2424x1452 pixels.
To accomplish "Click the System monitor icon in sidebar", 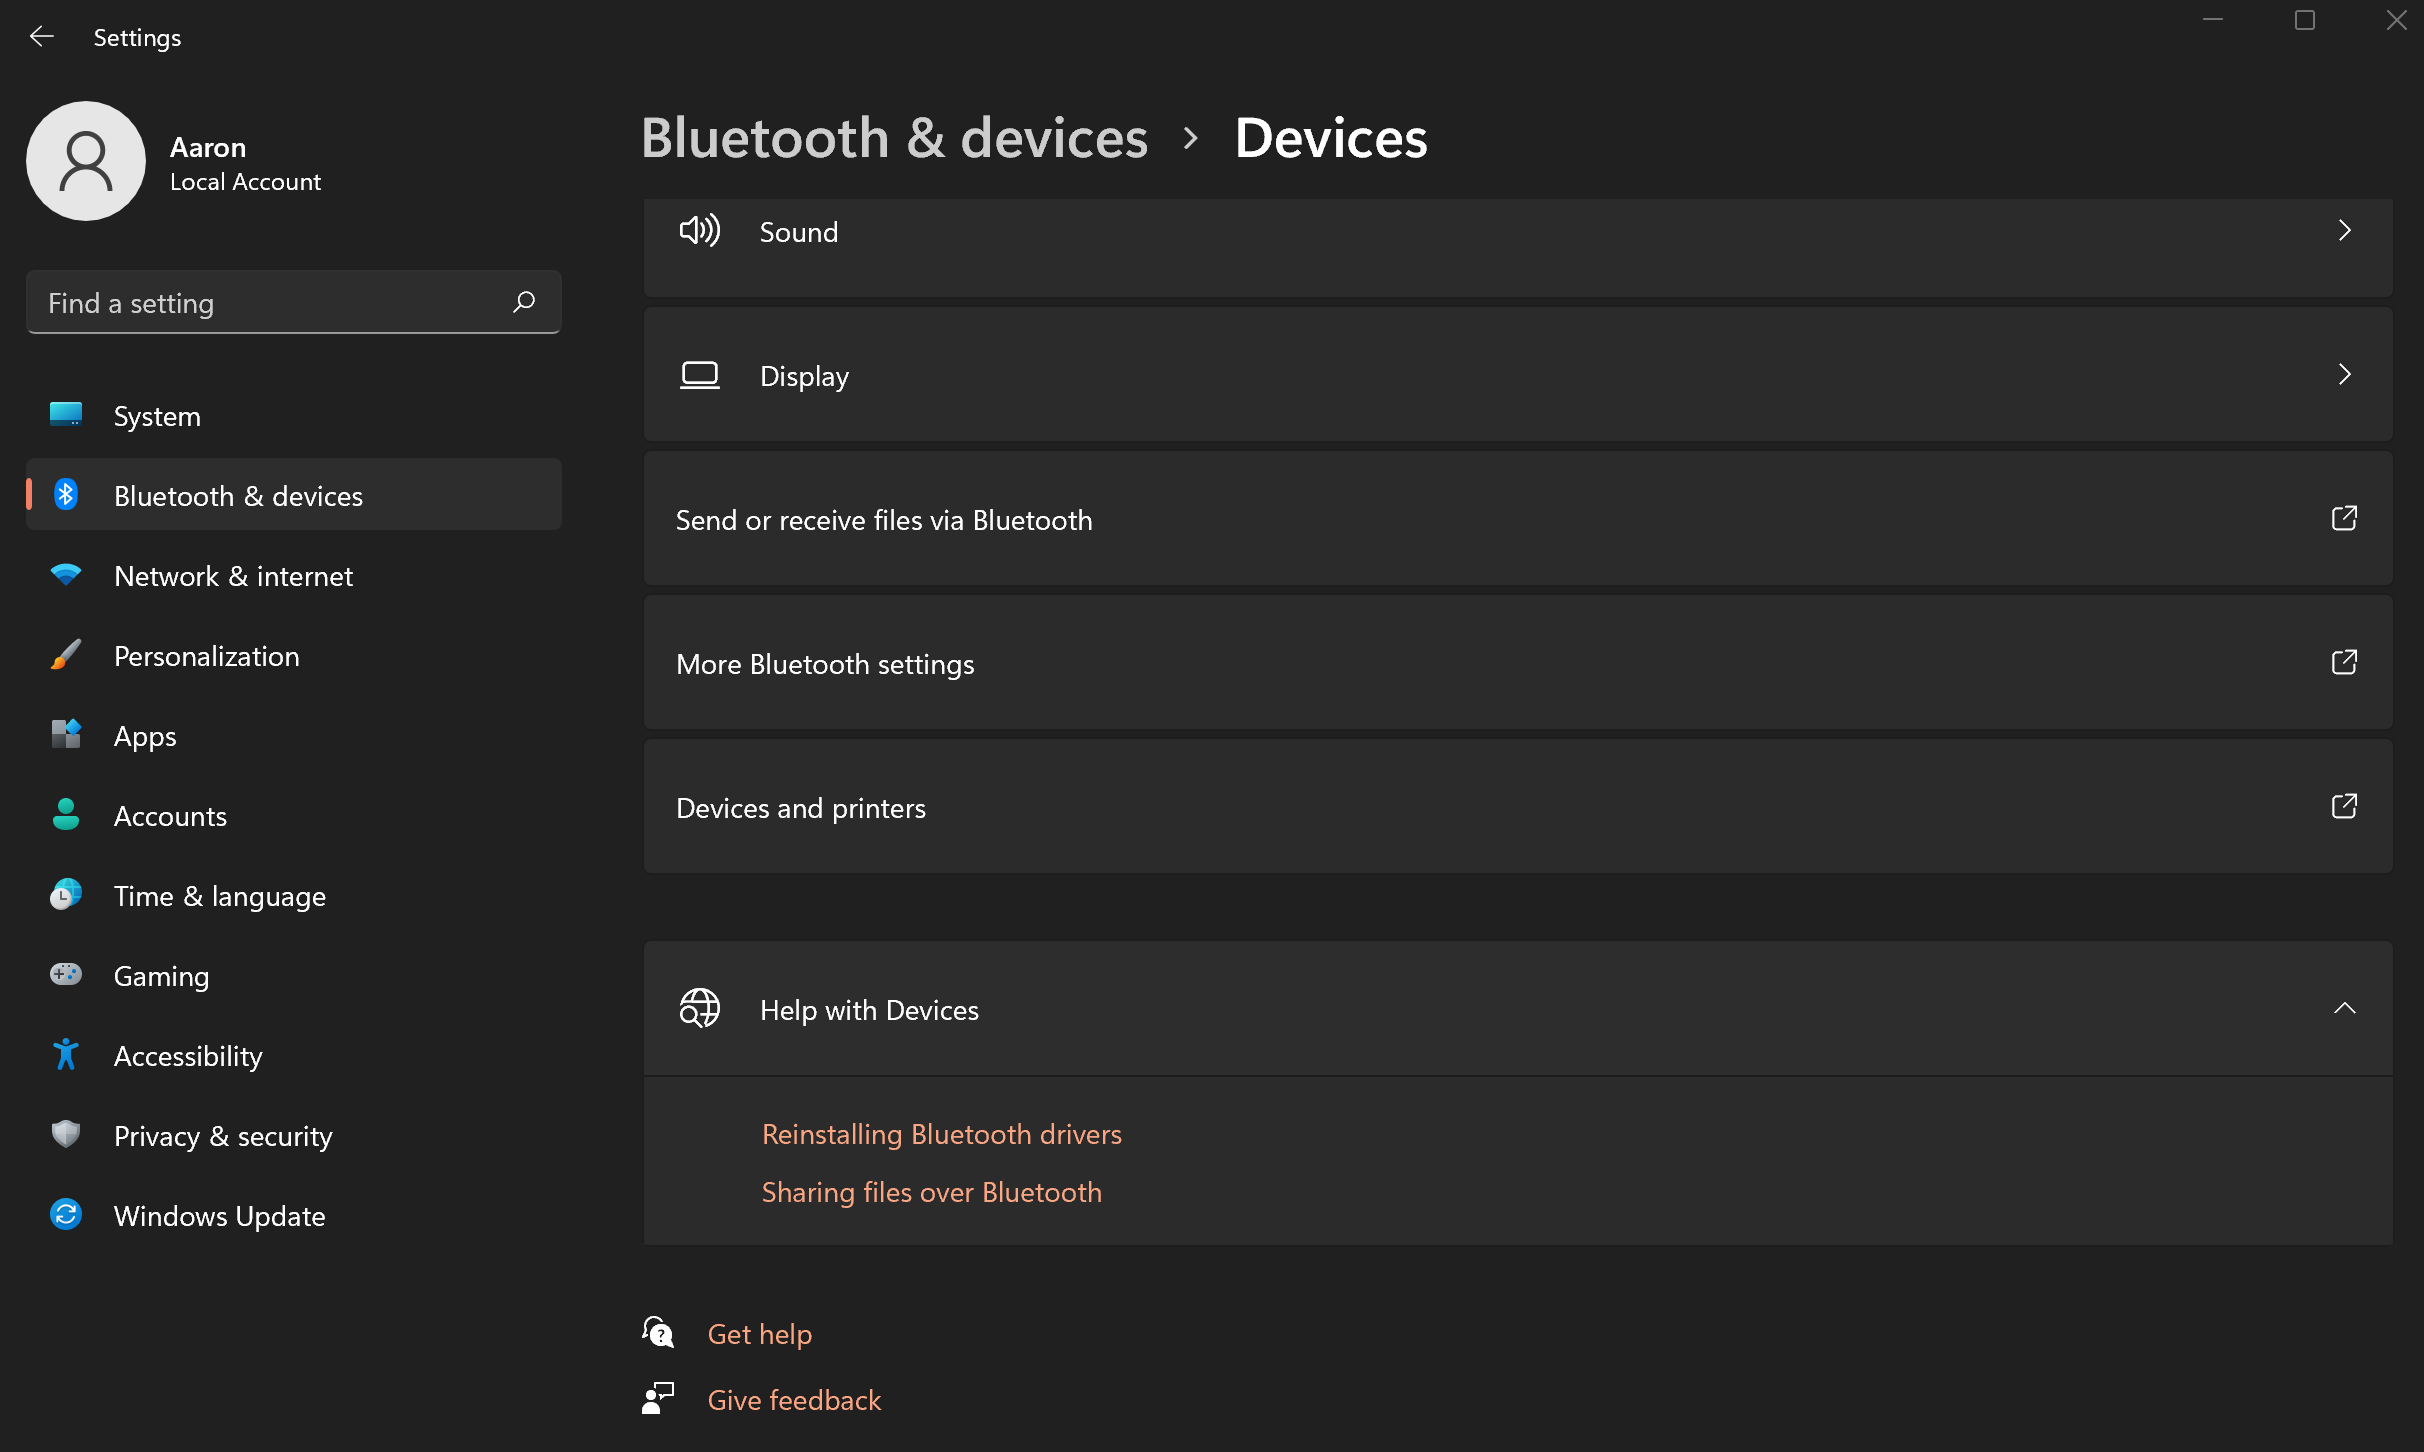I will click(x=66, y=415).
